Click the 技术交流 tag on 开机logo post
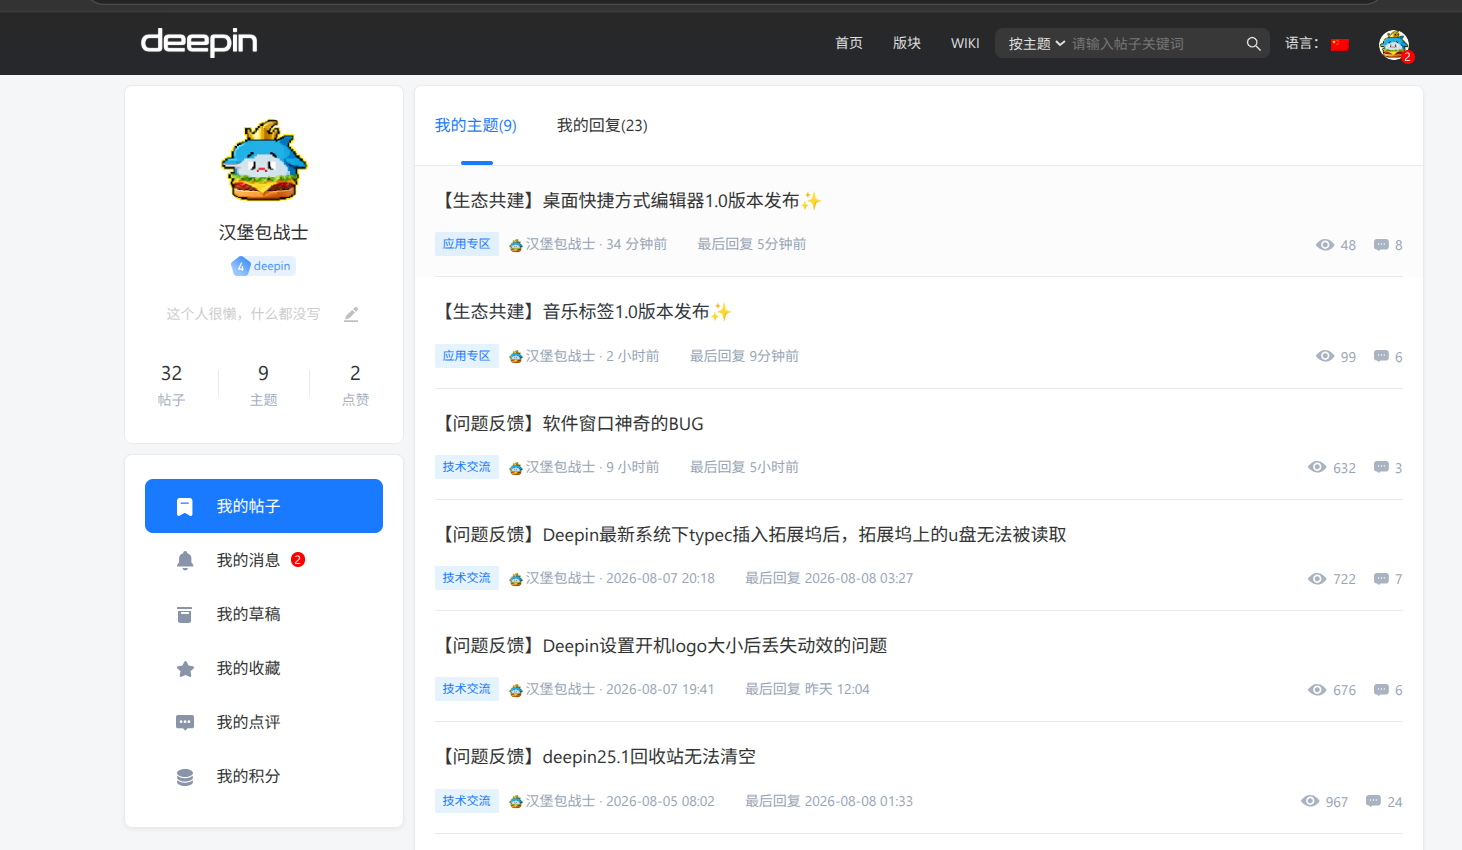This screenshot has height=850, width=1462. click(x=467, y=689)
